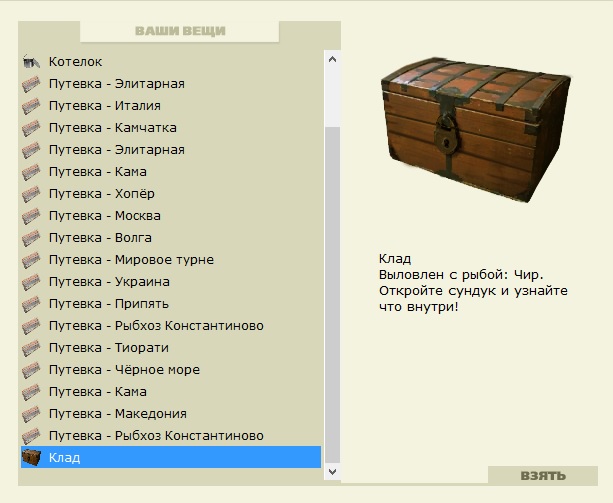Select the ticket icon for Путевка - Хопёр
613x503 pixels.
coord(31,194)
